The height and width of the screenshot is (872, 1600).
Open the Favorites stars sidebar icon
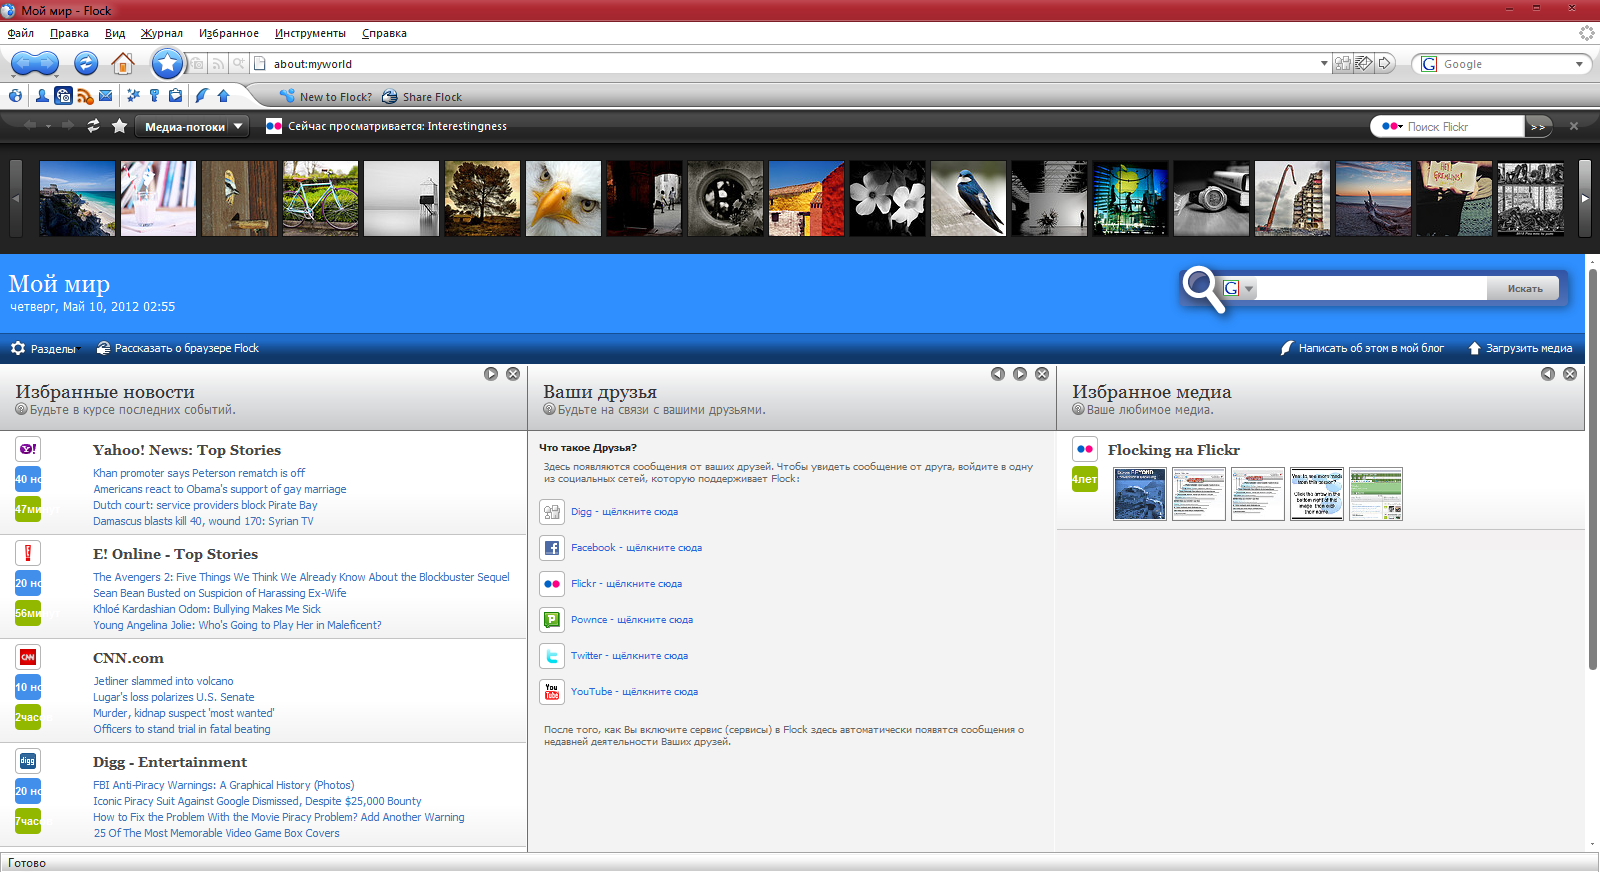[x=133, y=96]
